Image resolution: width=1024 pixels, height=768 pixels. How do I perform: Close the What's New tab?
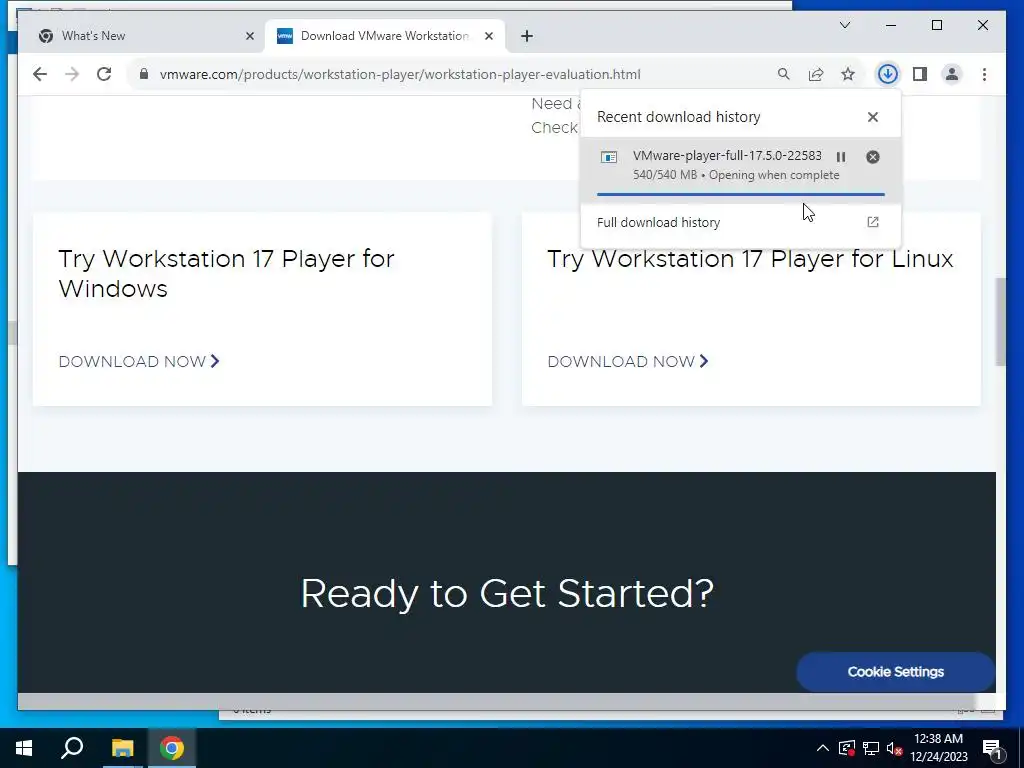249,36
